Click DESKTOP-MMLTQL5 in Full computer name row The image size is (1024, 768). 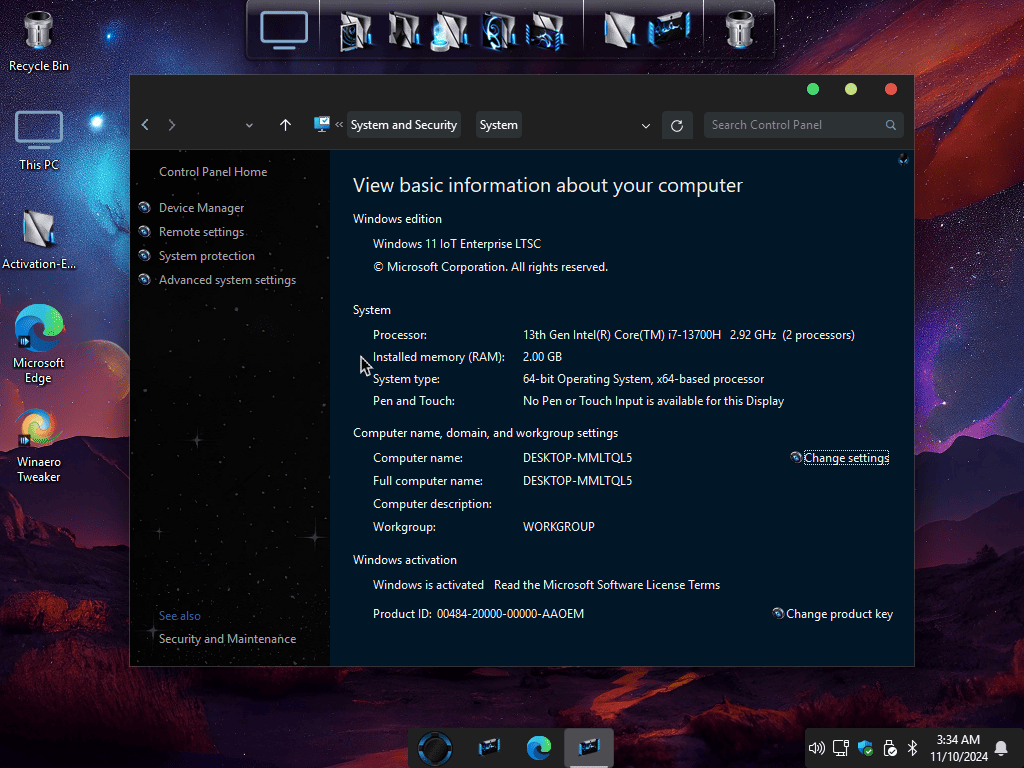(577, 481)
